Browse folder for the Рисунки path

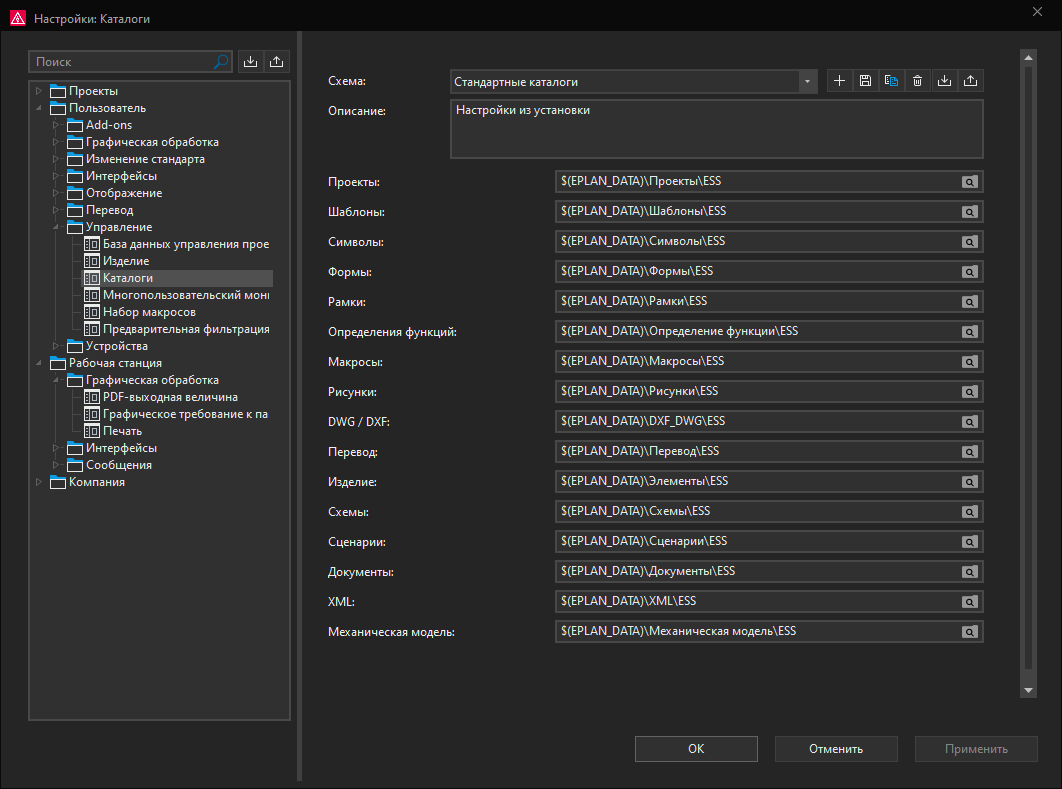pos(970,391)
